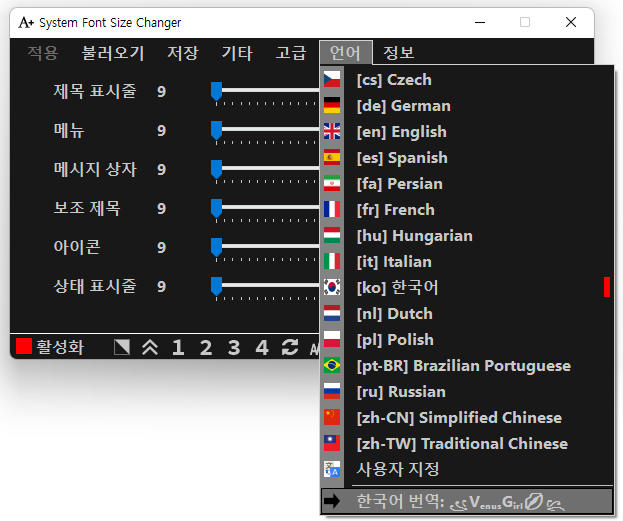Choose [hu] Hungarian language
Screen dimensions: 623x521
point(467,236)
